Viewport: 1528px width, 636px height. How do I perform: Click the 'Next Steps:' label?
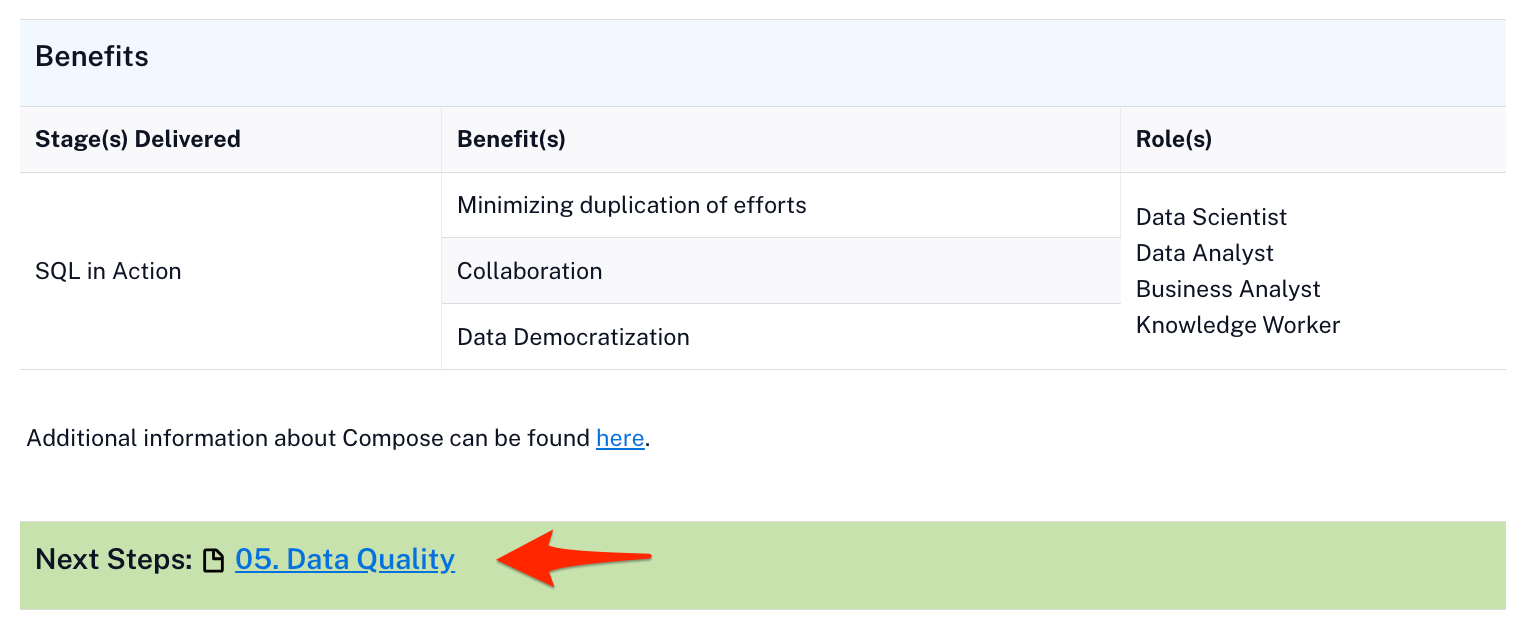coord(113,559)
